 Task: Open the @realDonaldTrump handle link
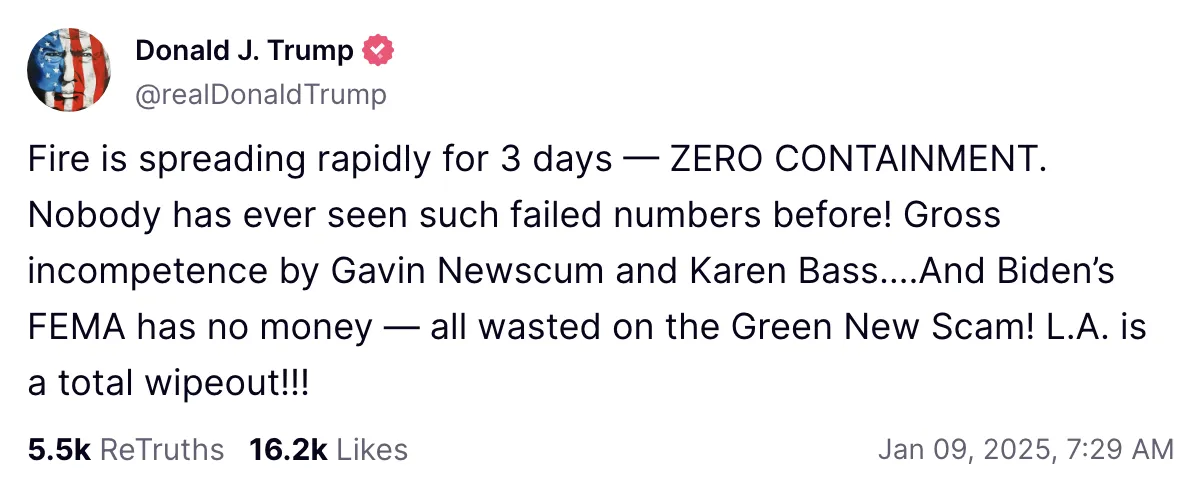(x=260, y=95)
